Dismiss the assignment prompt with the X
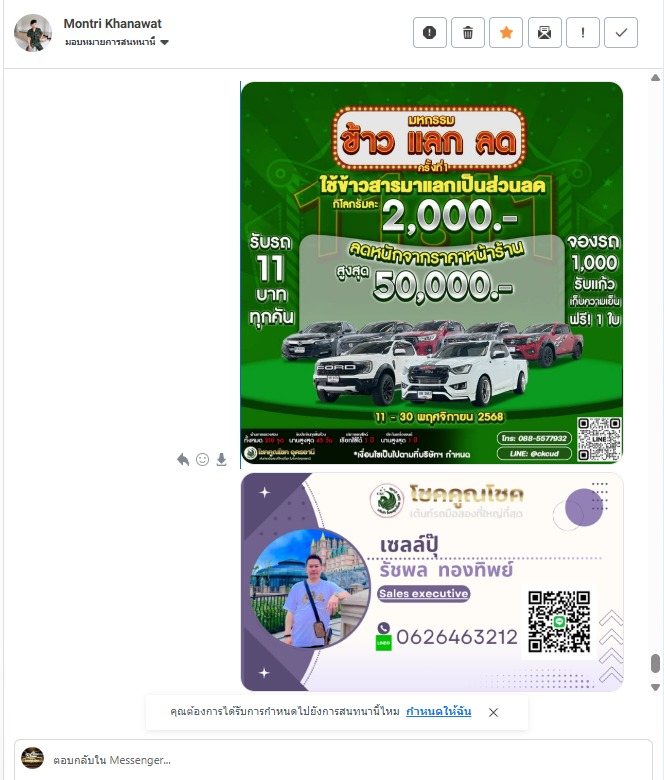The height and width of the screenshot is (780, 664). 493,712
